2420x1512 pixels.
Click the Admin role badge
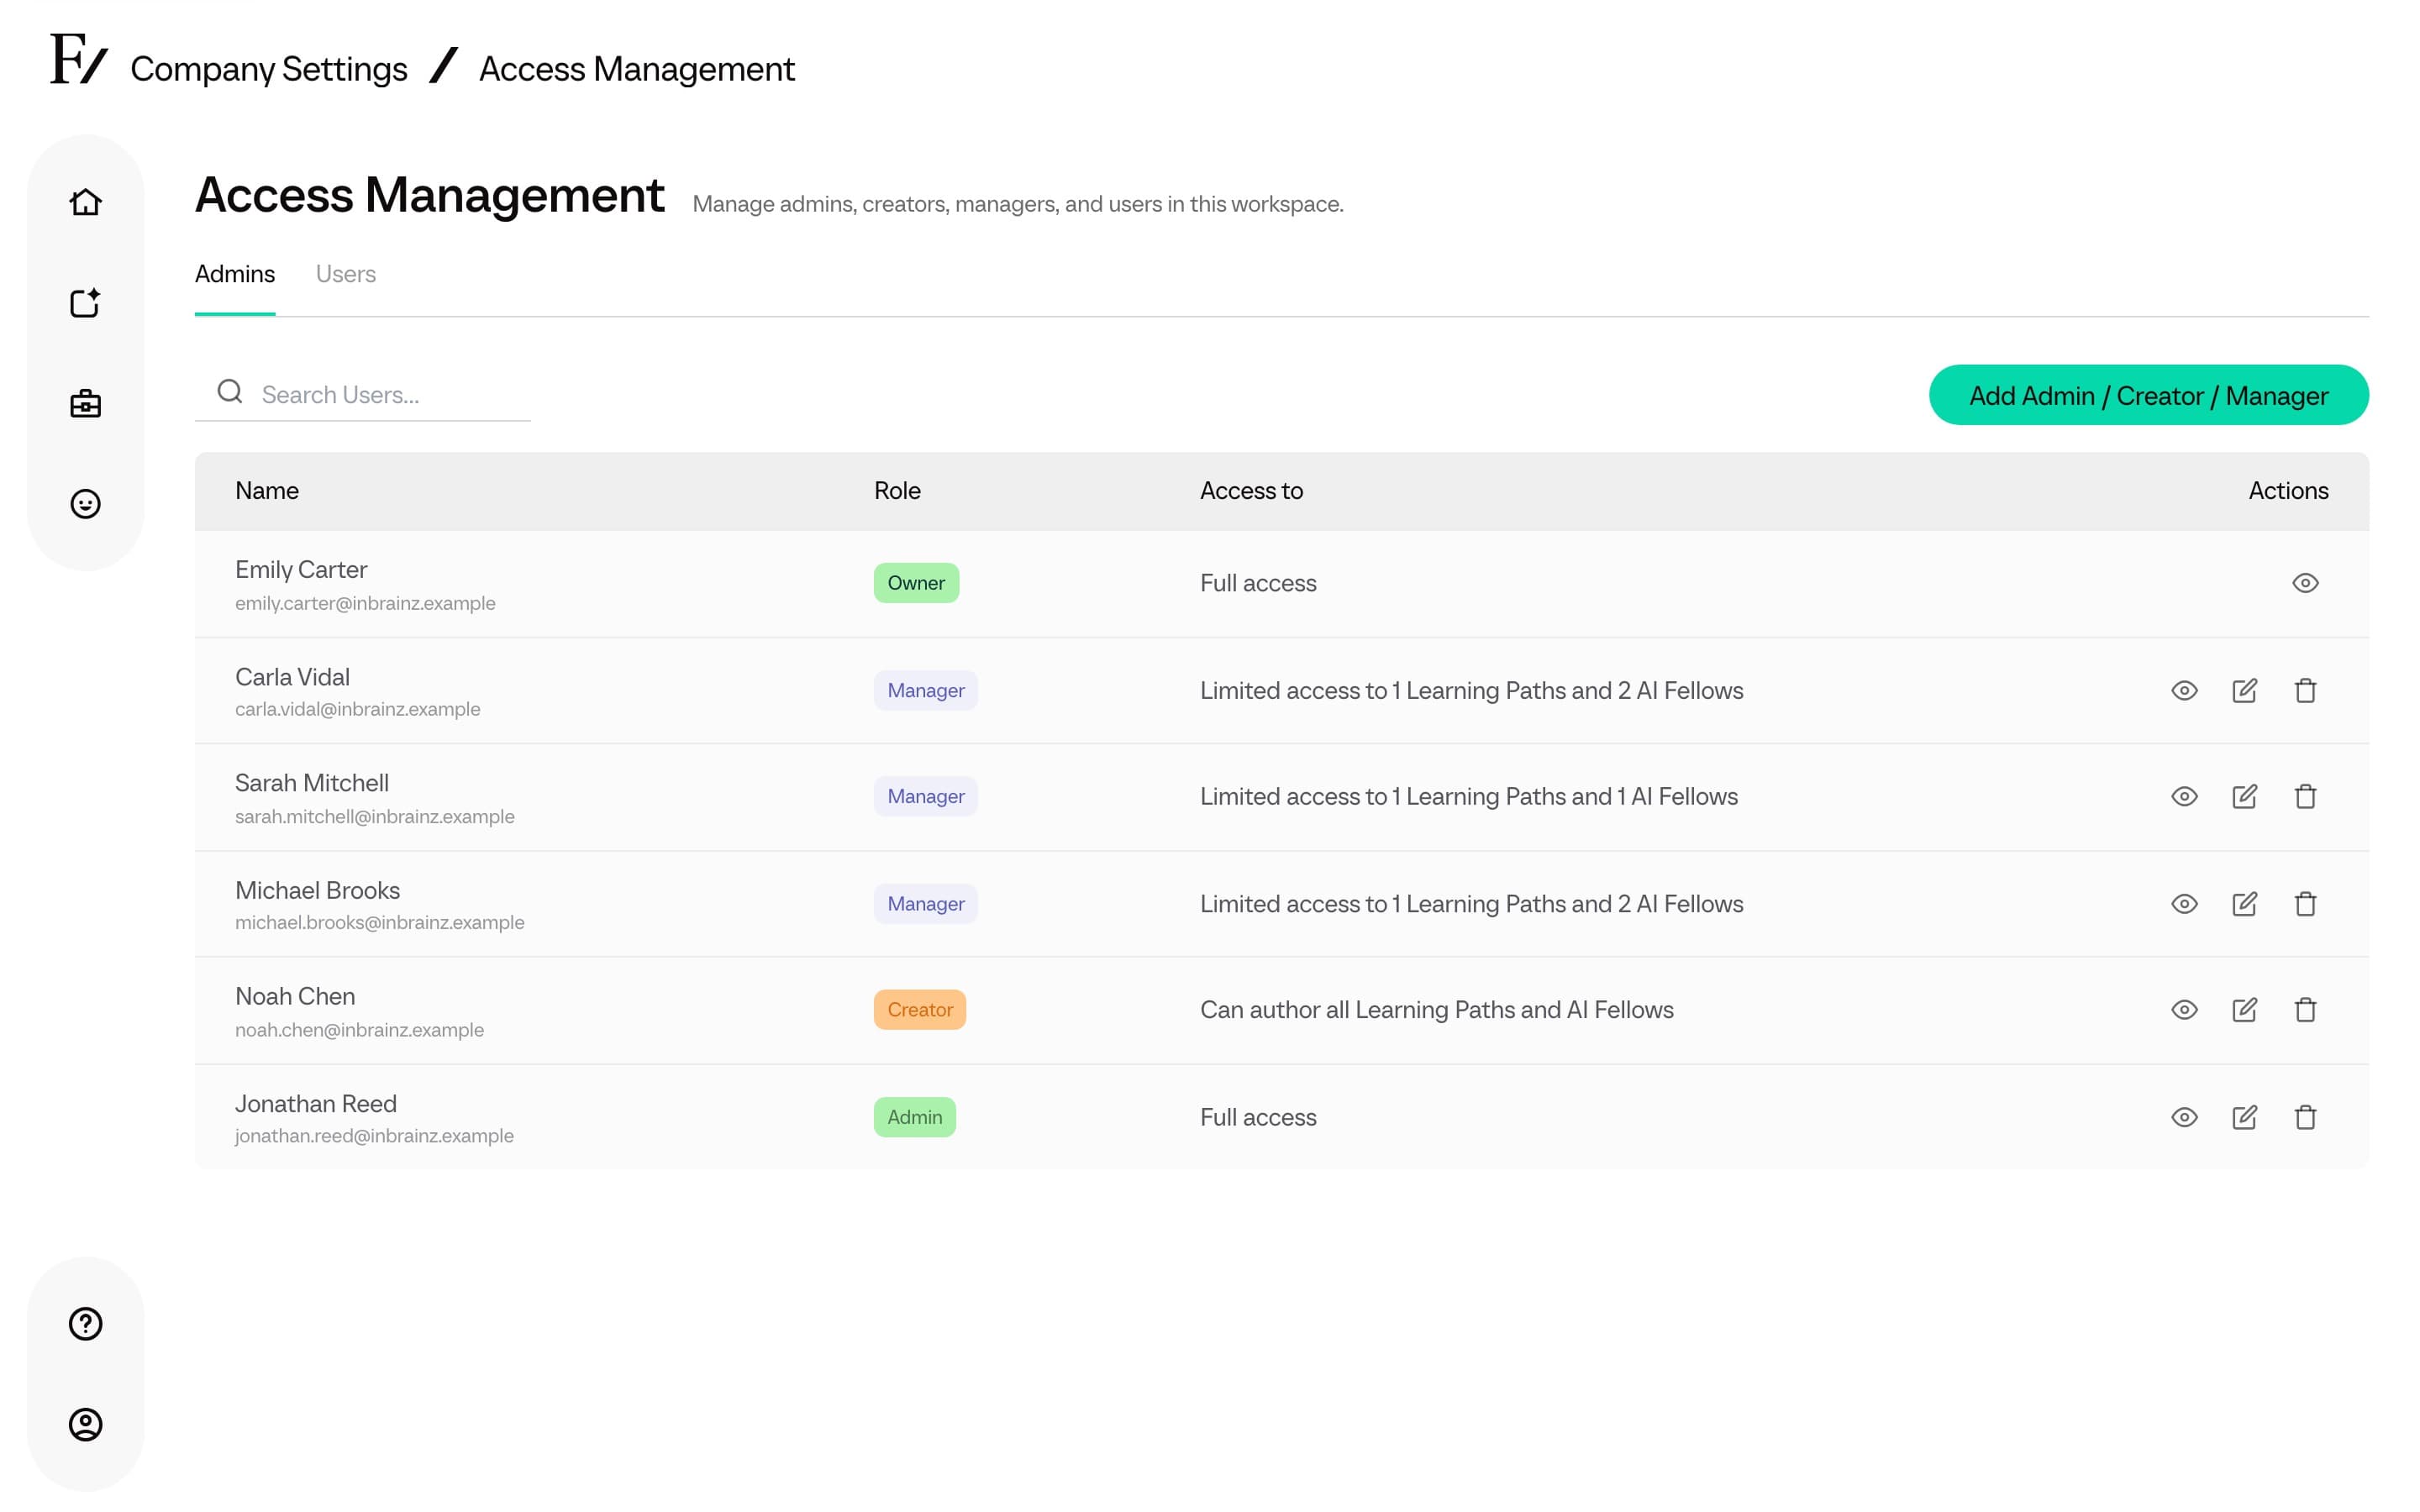click(x=914, y=1117)
